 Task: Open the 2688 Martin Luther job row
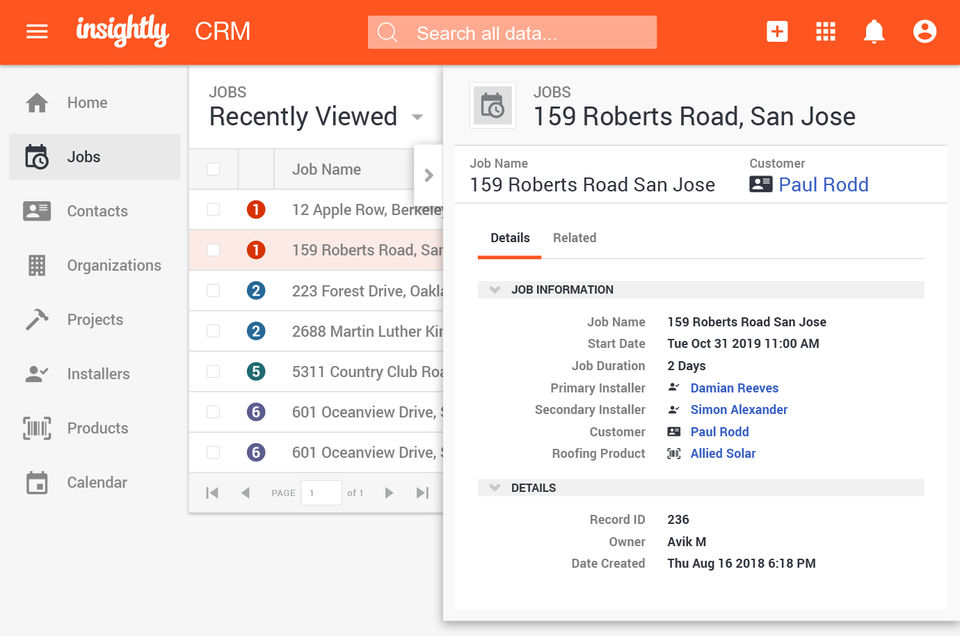[x=316, y=331]
